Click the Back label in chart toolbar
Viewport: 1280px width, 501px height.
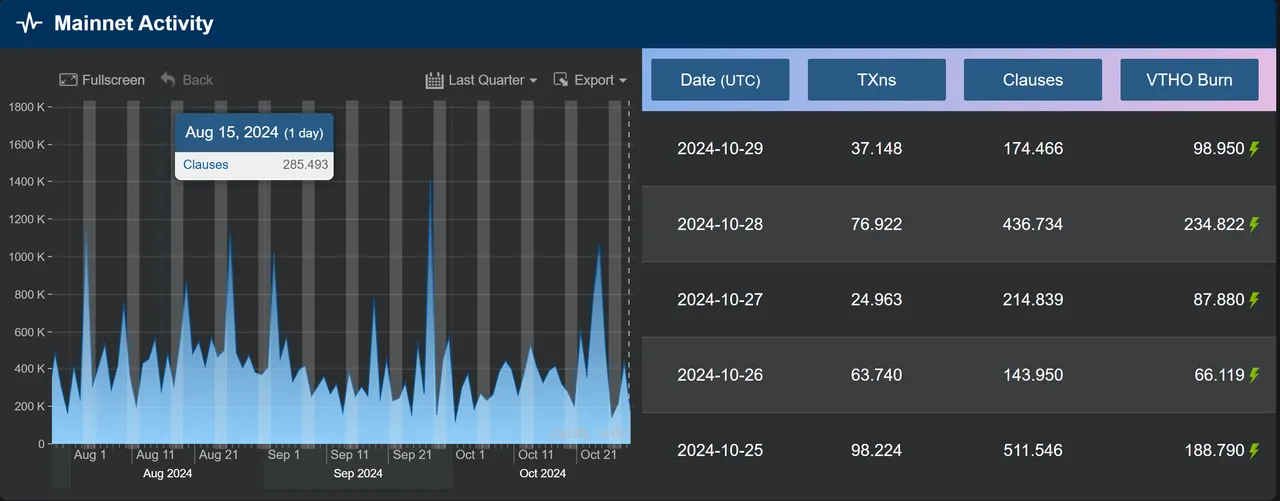(x=197, y=80)
